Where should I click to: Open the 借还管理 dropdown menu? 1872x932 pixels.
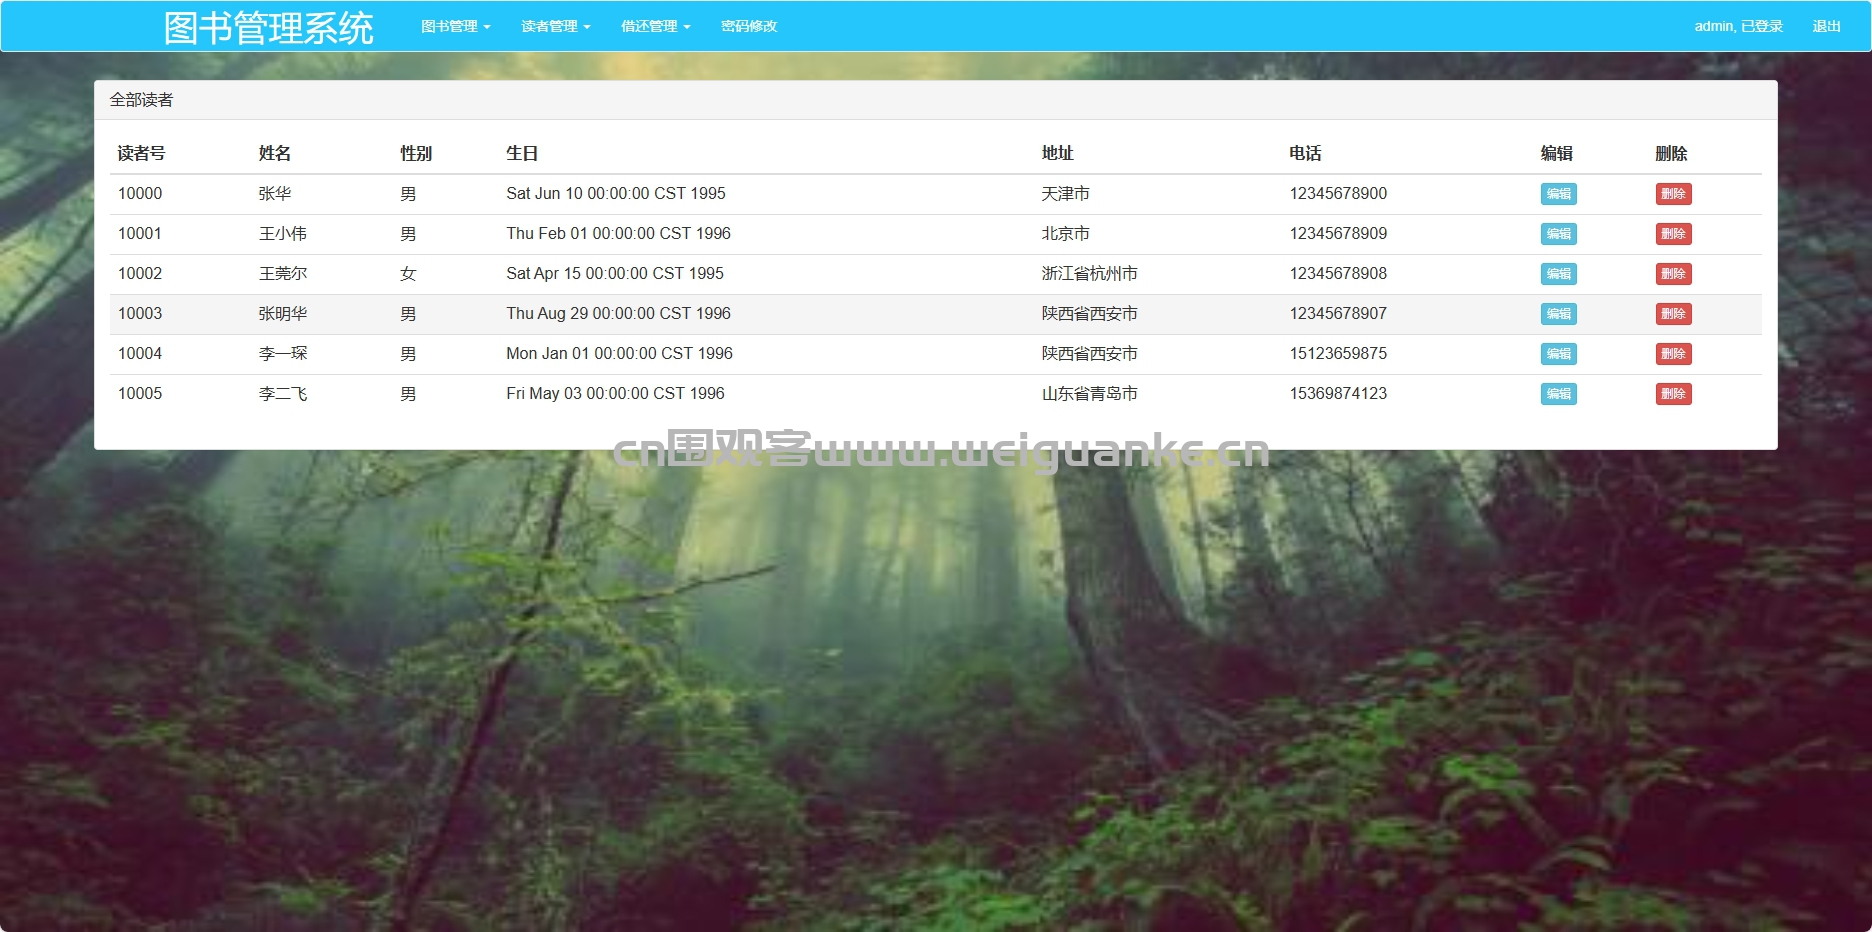pos(656,26)
